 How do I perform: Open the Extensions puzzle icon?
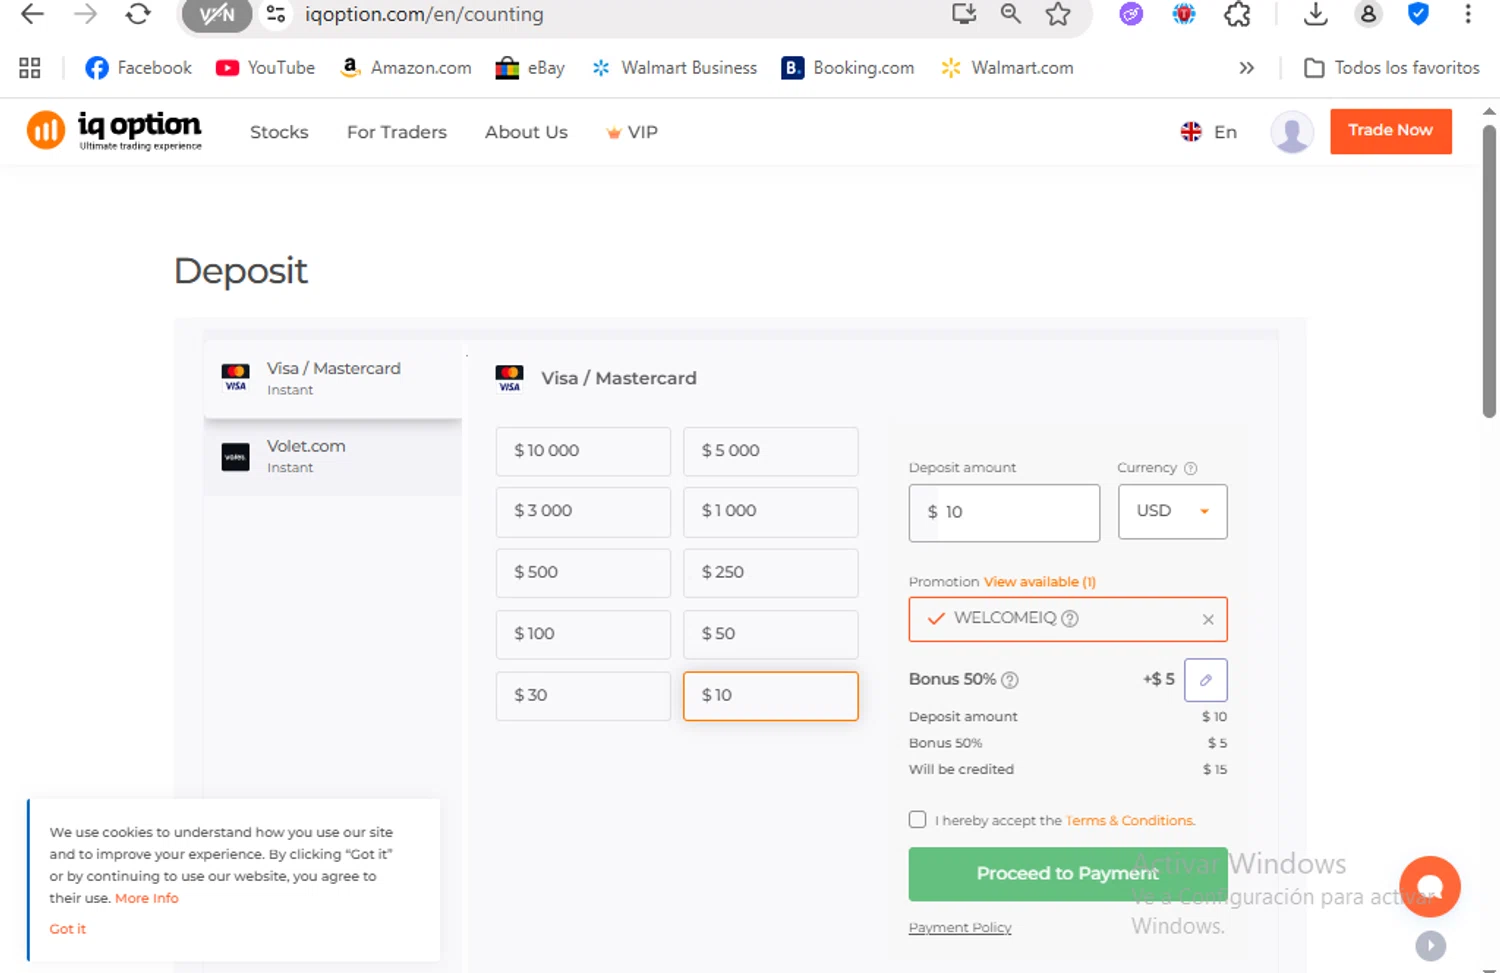click(1237, 14)
